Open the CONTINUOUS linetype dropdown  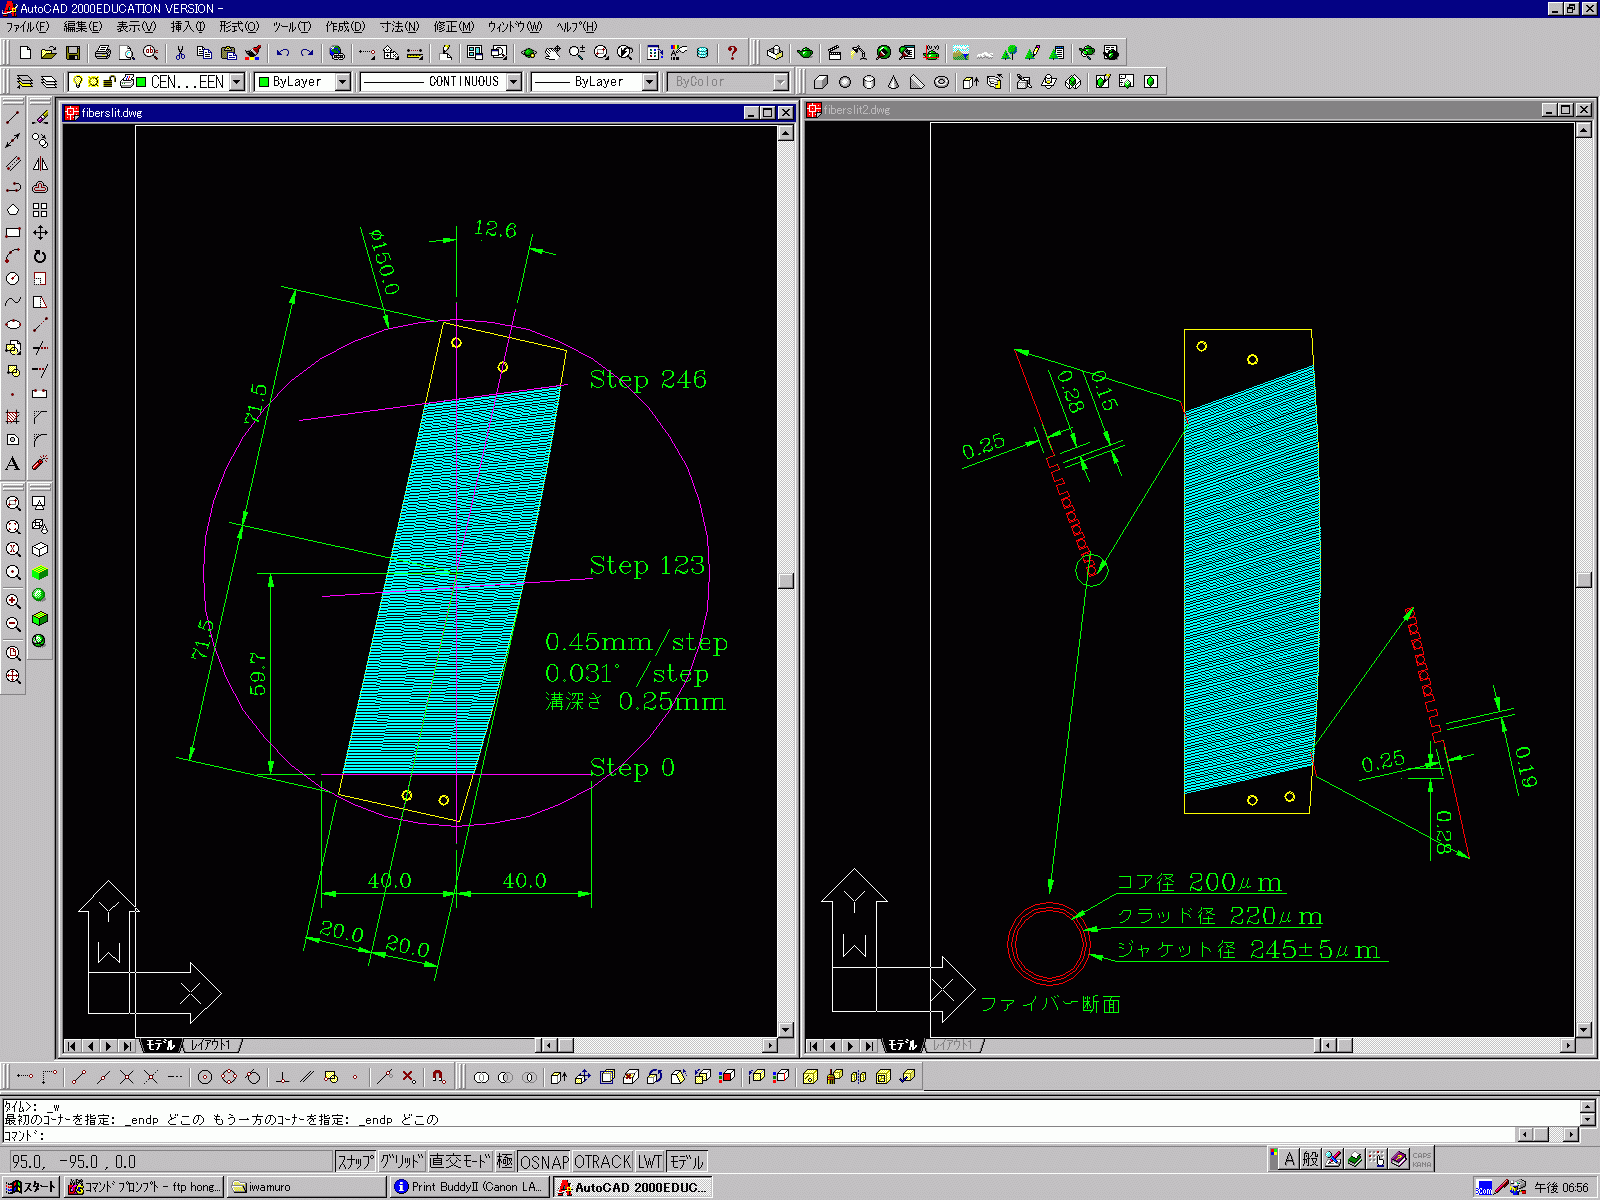[514, 82]
